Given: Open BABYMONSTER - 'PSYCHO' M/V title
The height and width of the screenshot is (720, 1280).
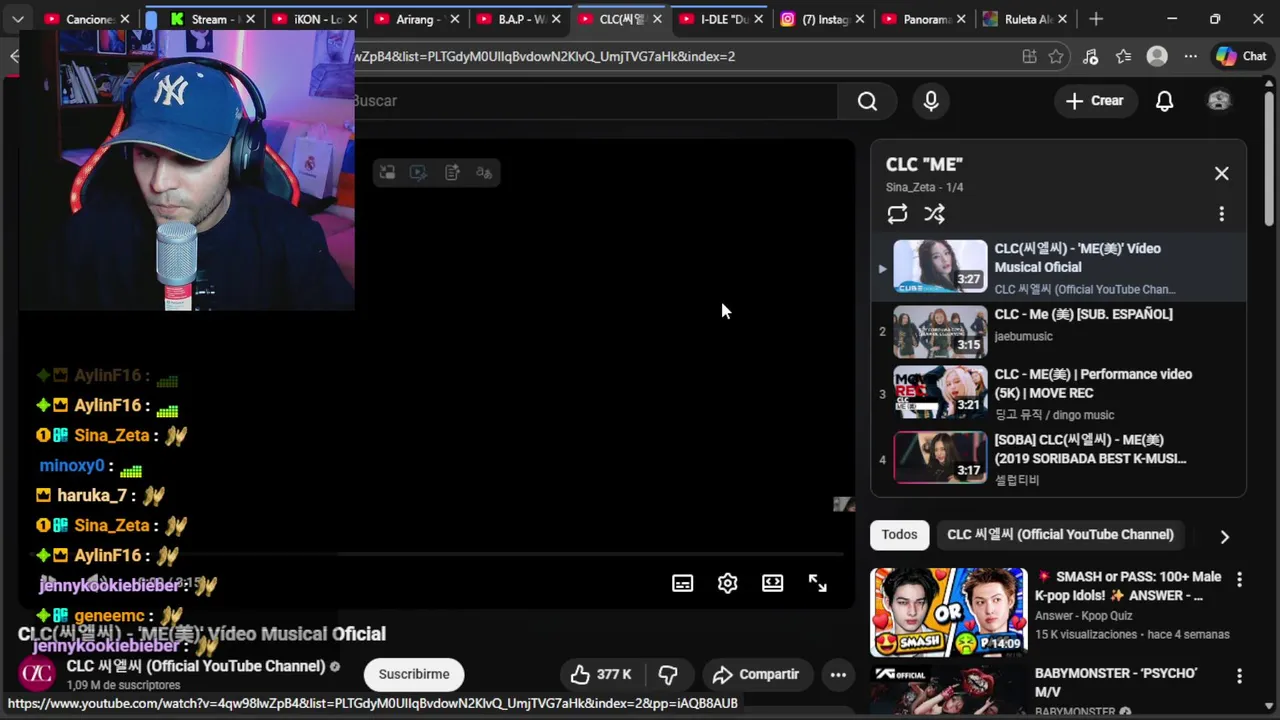Looking at the screenshot, I should (x=1116, y=682).
